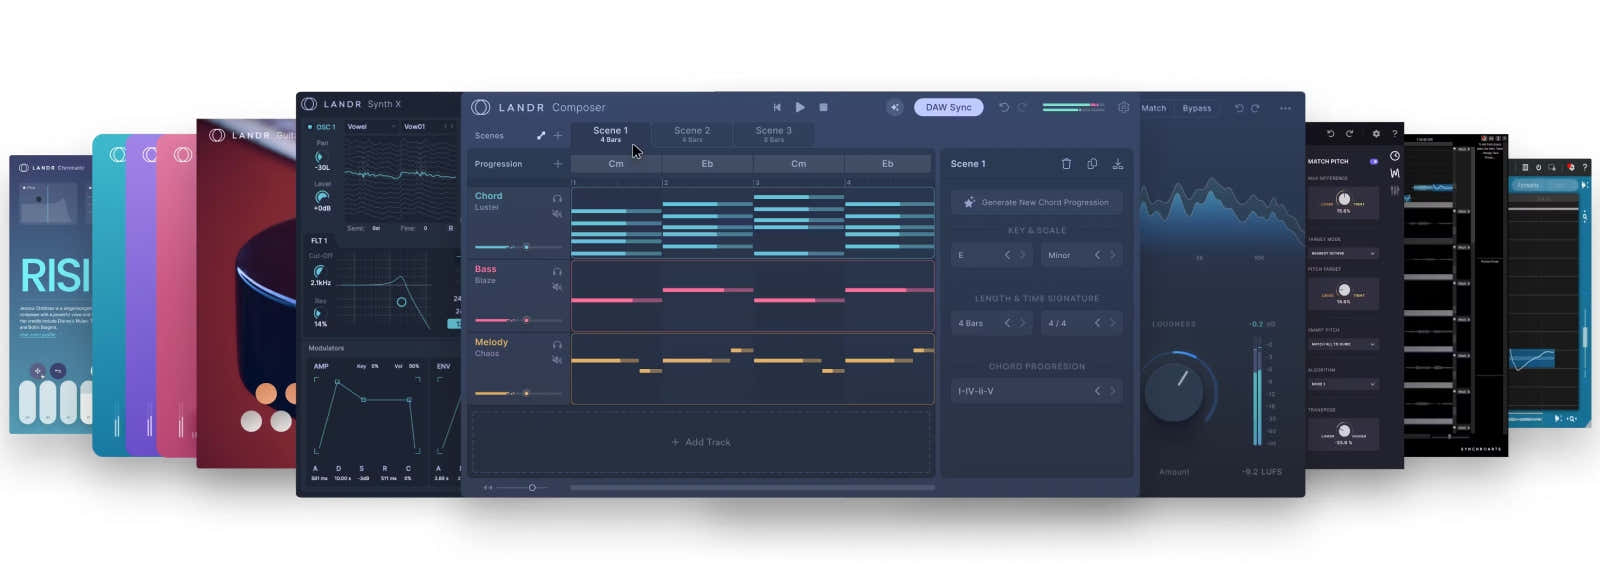This screenshot has height=582, width=1600.
Task: Play the Composer scene
Action: point(800,107)
